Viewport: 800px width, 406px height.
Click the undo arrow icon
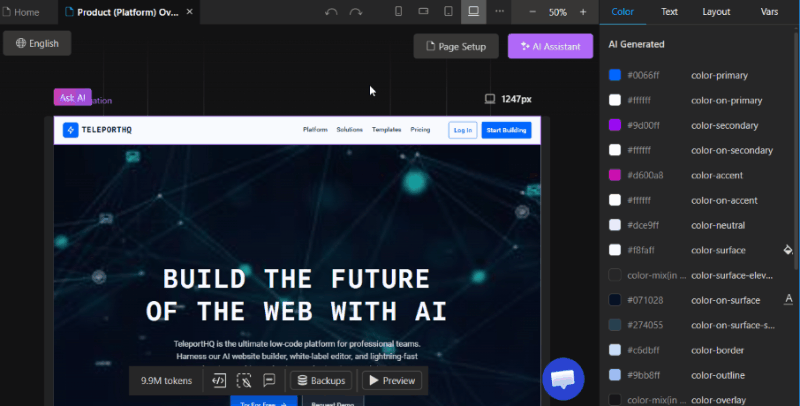click(331, 12)
